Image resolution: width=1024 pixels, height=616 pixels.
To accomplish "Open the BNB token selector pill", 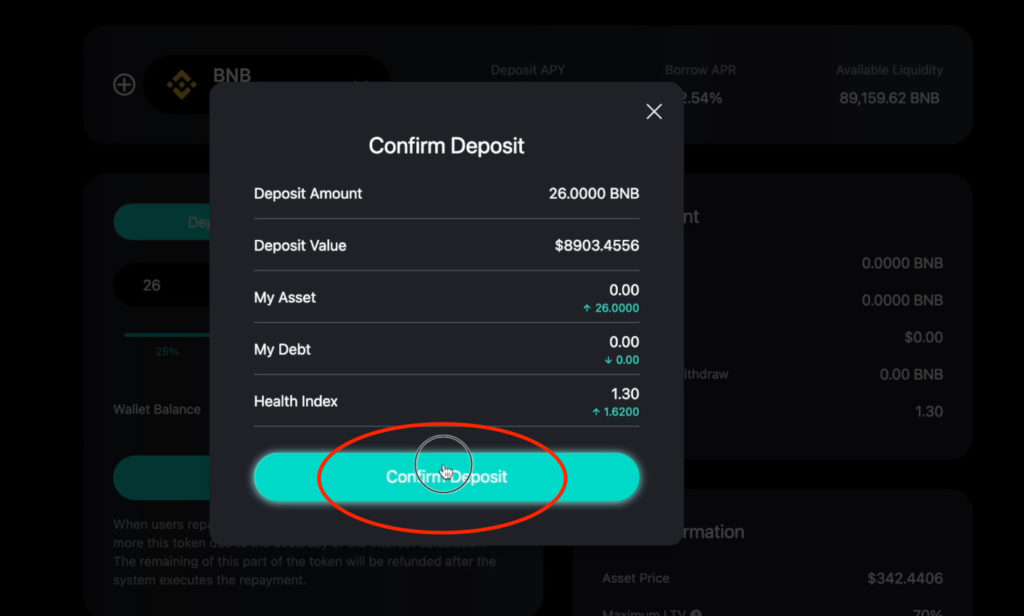I will [x=266, y=85].
